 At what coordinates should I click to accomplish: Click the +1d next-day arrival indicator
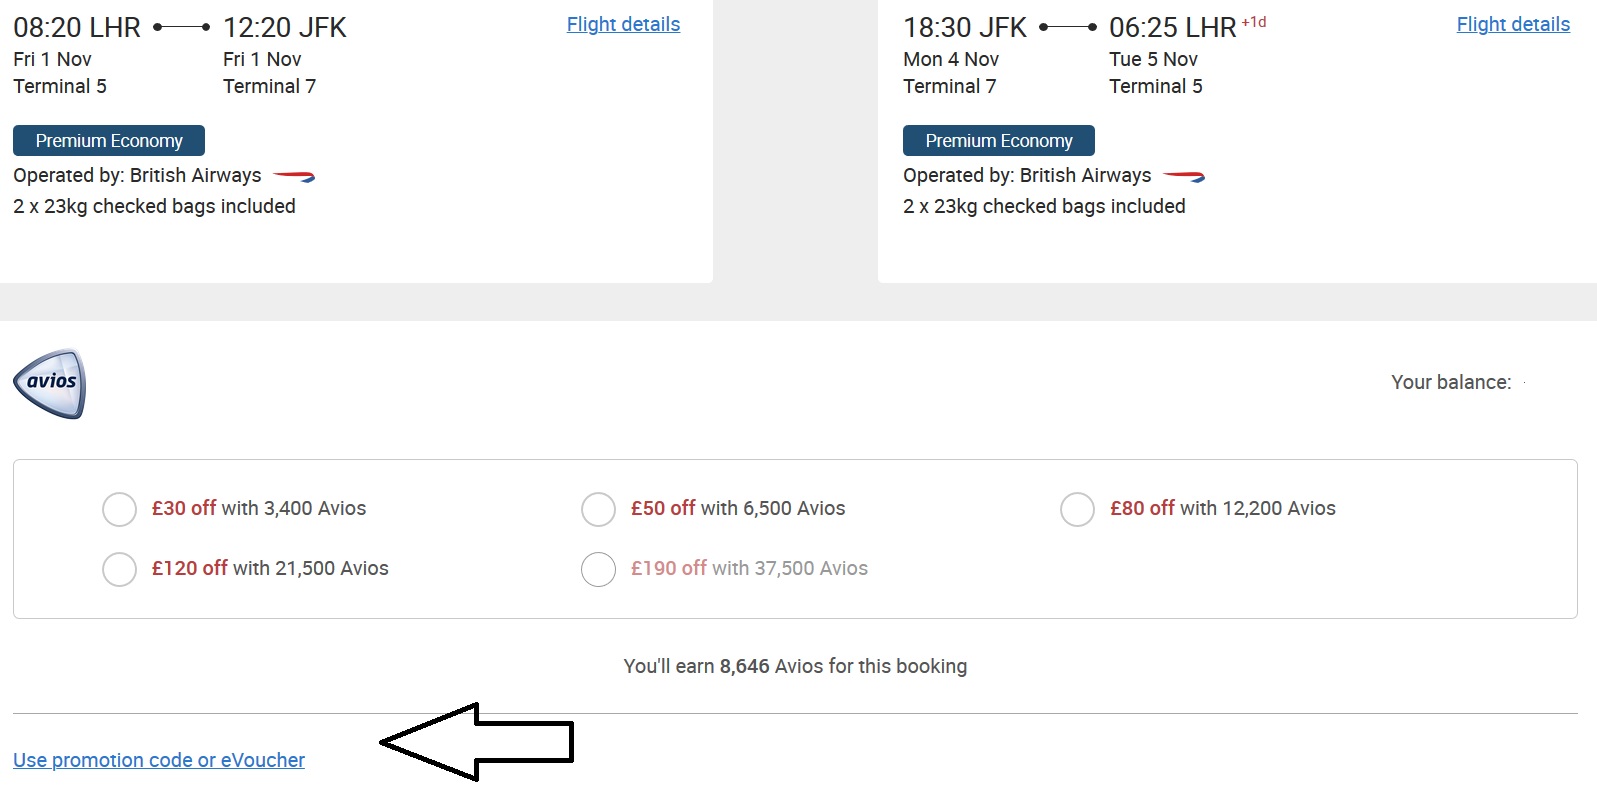tap(1254, 22)
